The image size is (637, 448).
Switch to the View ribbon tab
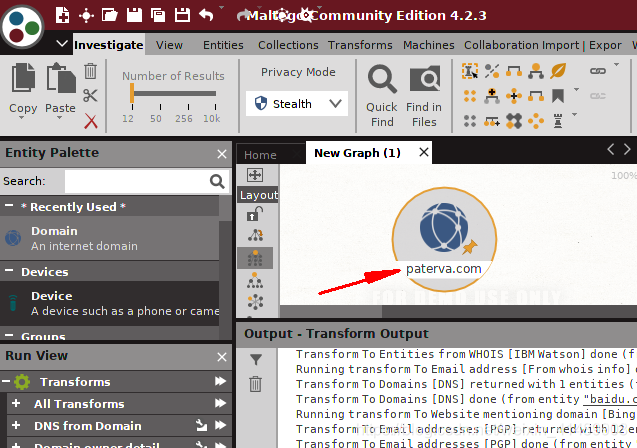169,45
